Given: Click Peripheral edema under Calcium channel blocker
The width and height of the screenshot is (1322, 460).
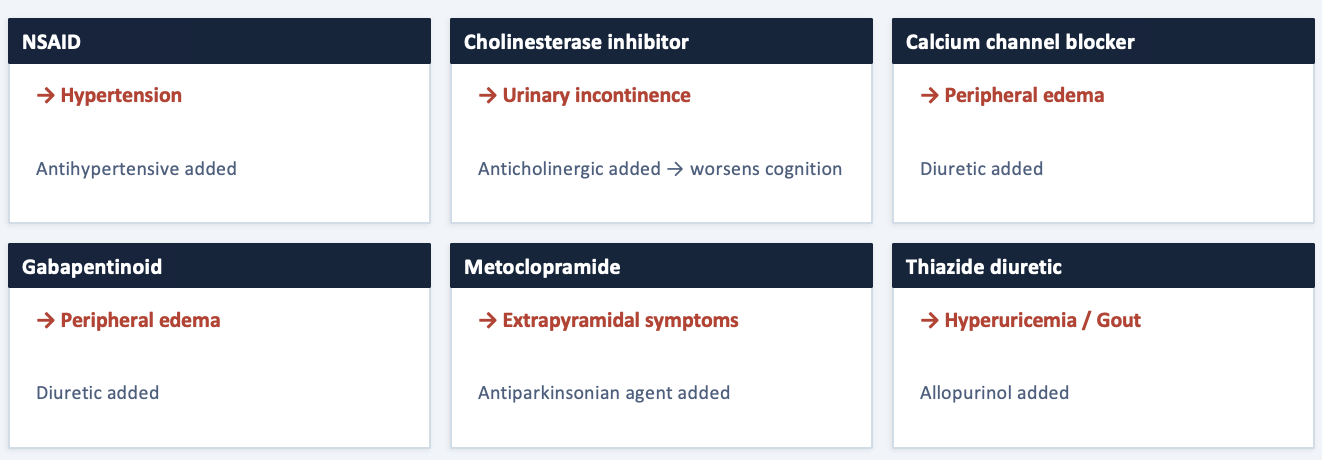Looking at the screenshot, I should (x=1024, y=96).
